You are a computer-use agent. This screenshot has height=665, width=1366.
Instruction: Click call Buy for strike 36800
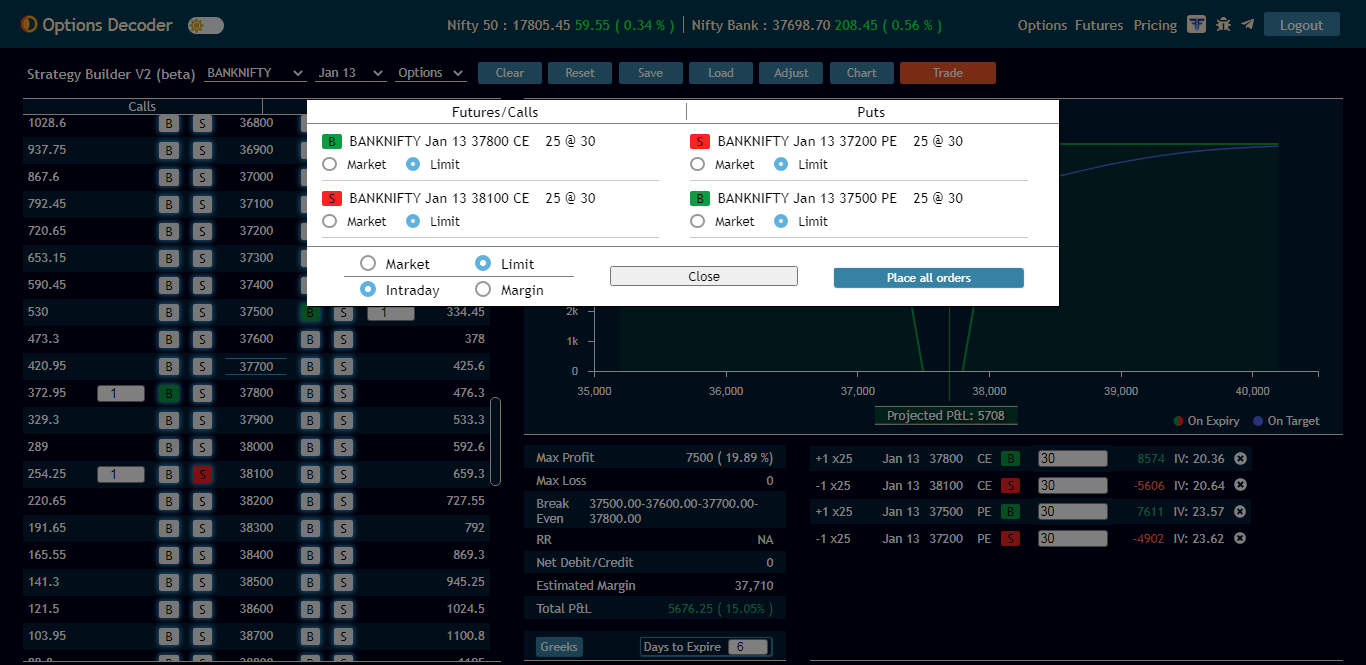pyautogui.click(x=169, y=123)
